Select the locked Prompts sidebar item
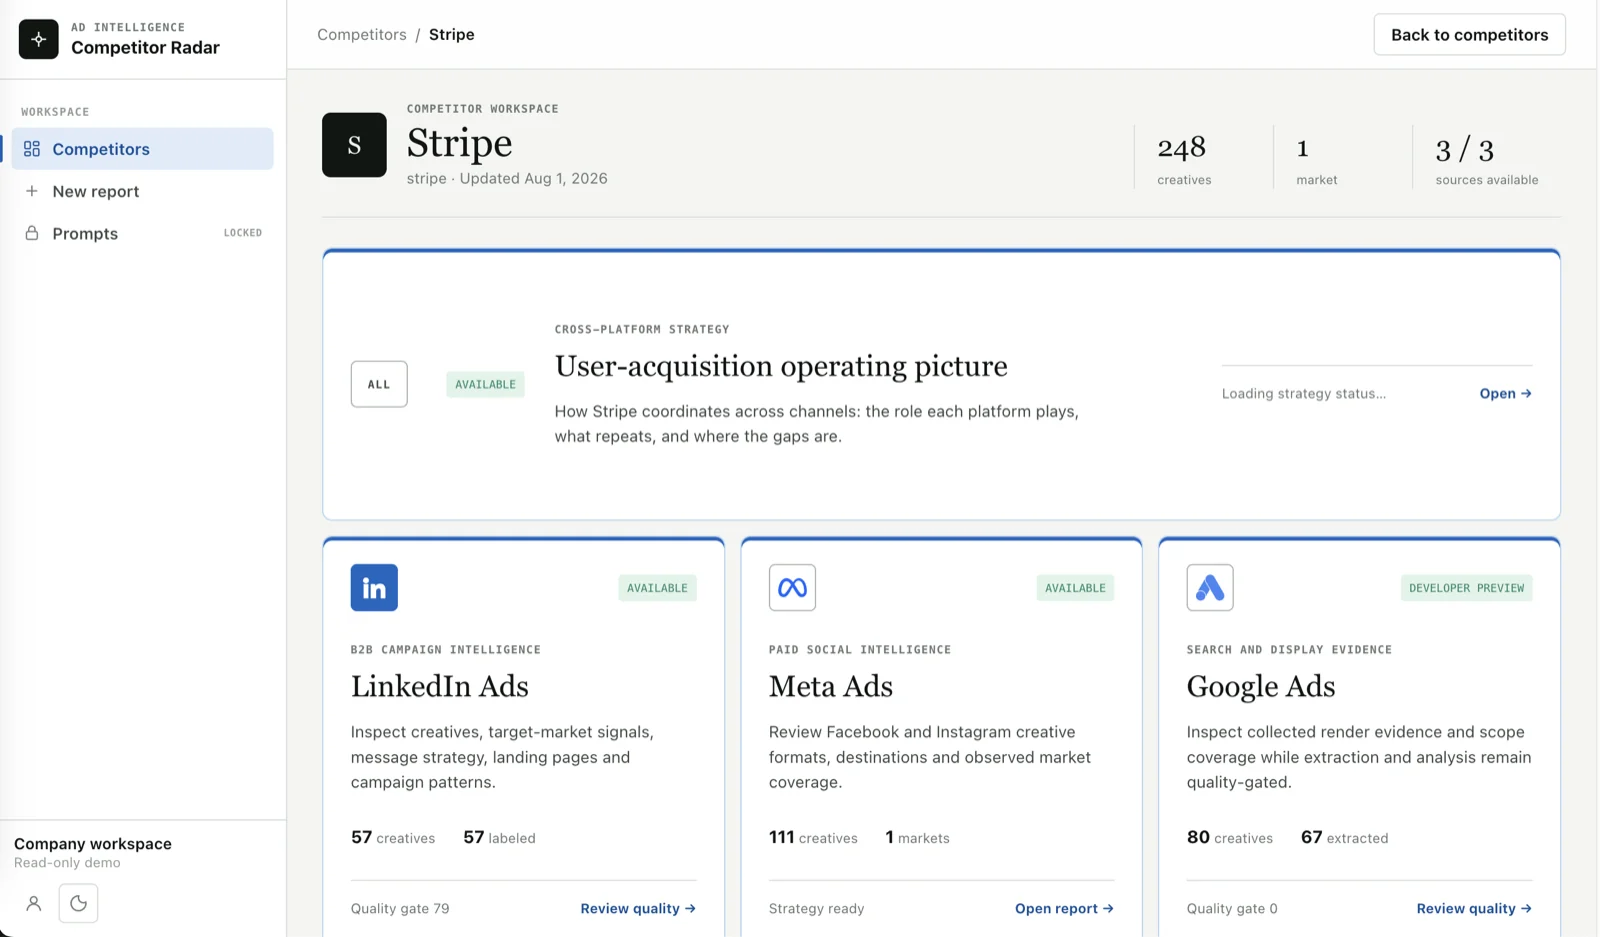Viewport: 1600px width, 937px height. [x=143, y=233]
